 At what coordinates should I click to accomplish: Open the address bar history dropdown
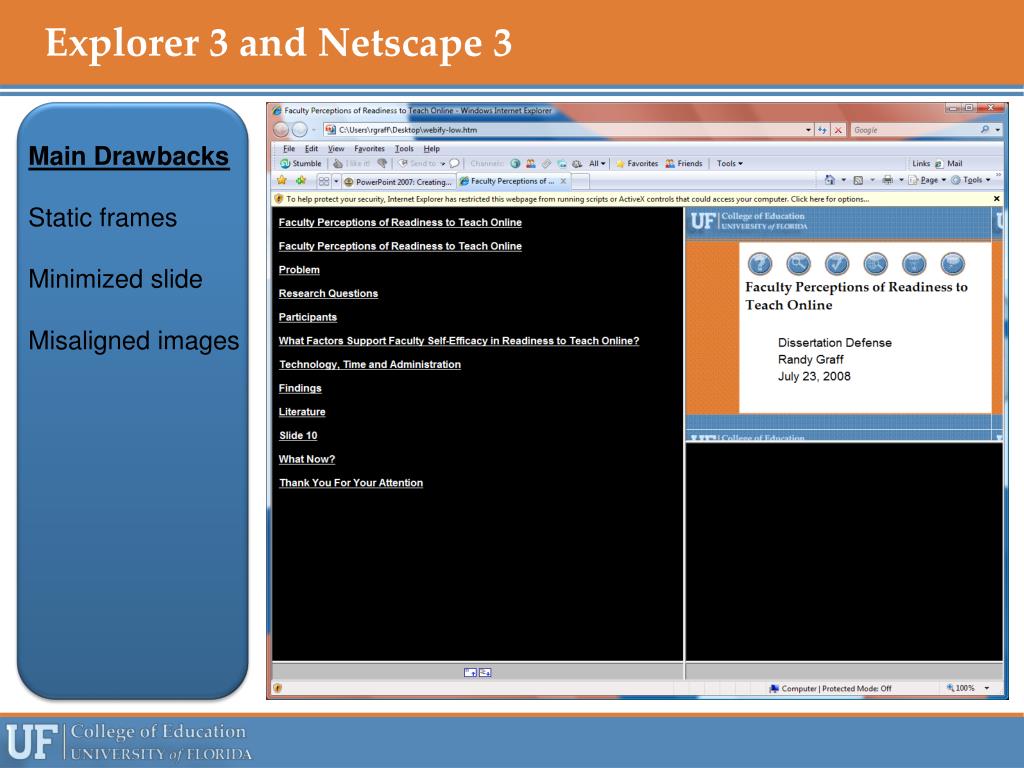[808, 130]
